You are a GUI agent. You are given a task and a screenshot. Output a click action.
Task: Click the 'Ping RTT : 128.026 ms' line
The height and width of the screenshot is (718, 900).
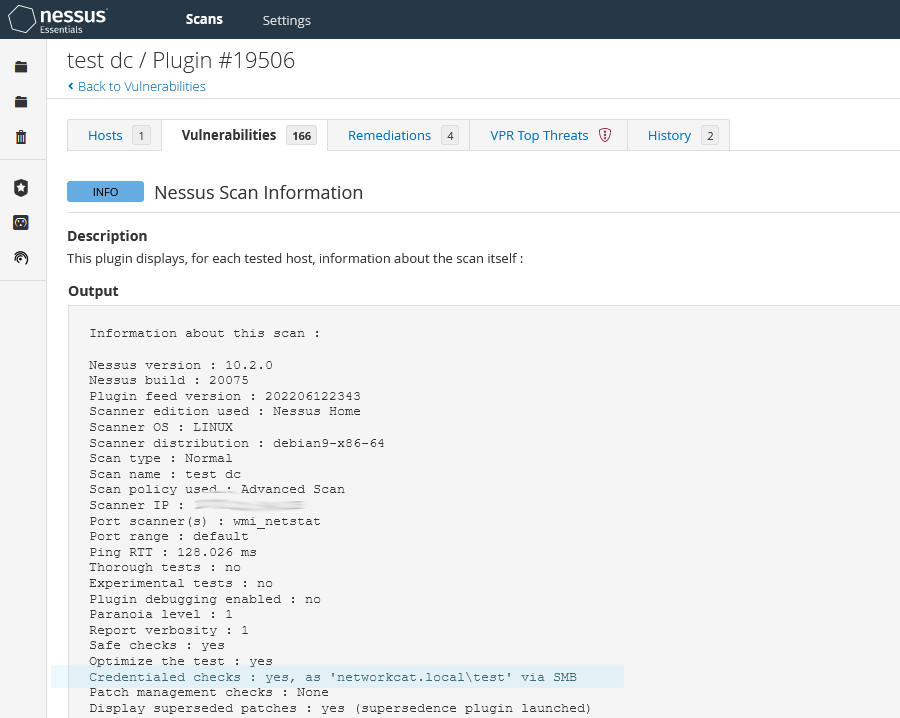point(173,552)
